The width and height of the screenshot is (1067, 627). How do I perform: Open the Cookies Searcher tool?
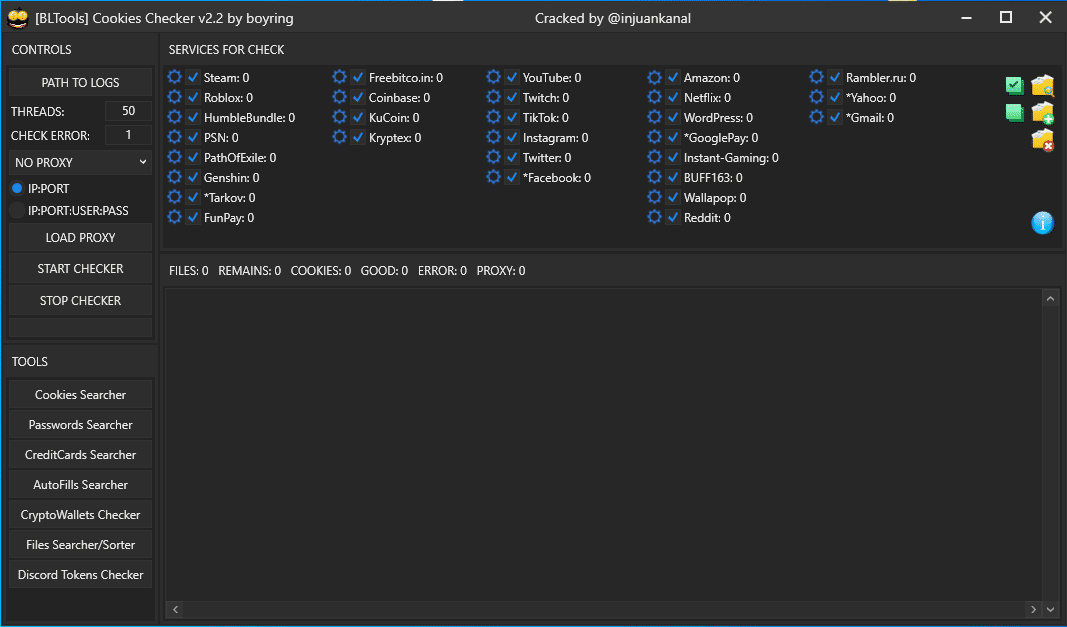tap(80, 394)
